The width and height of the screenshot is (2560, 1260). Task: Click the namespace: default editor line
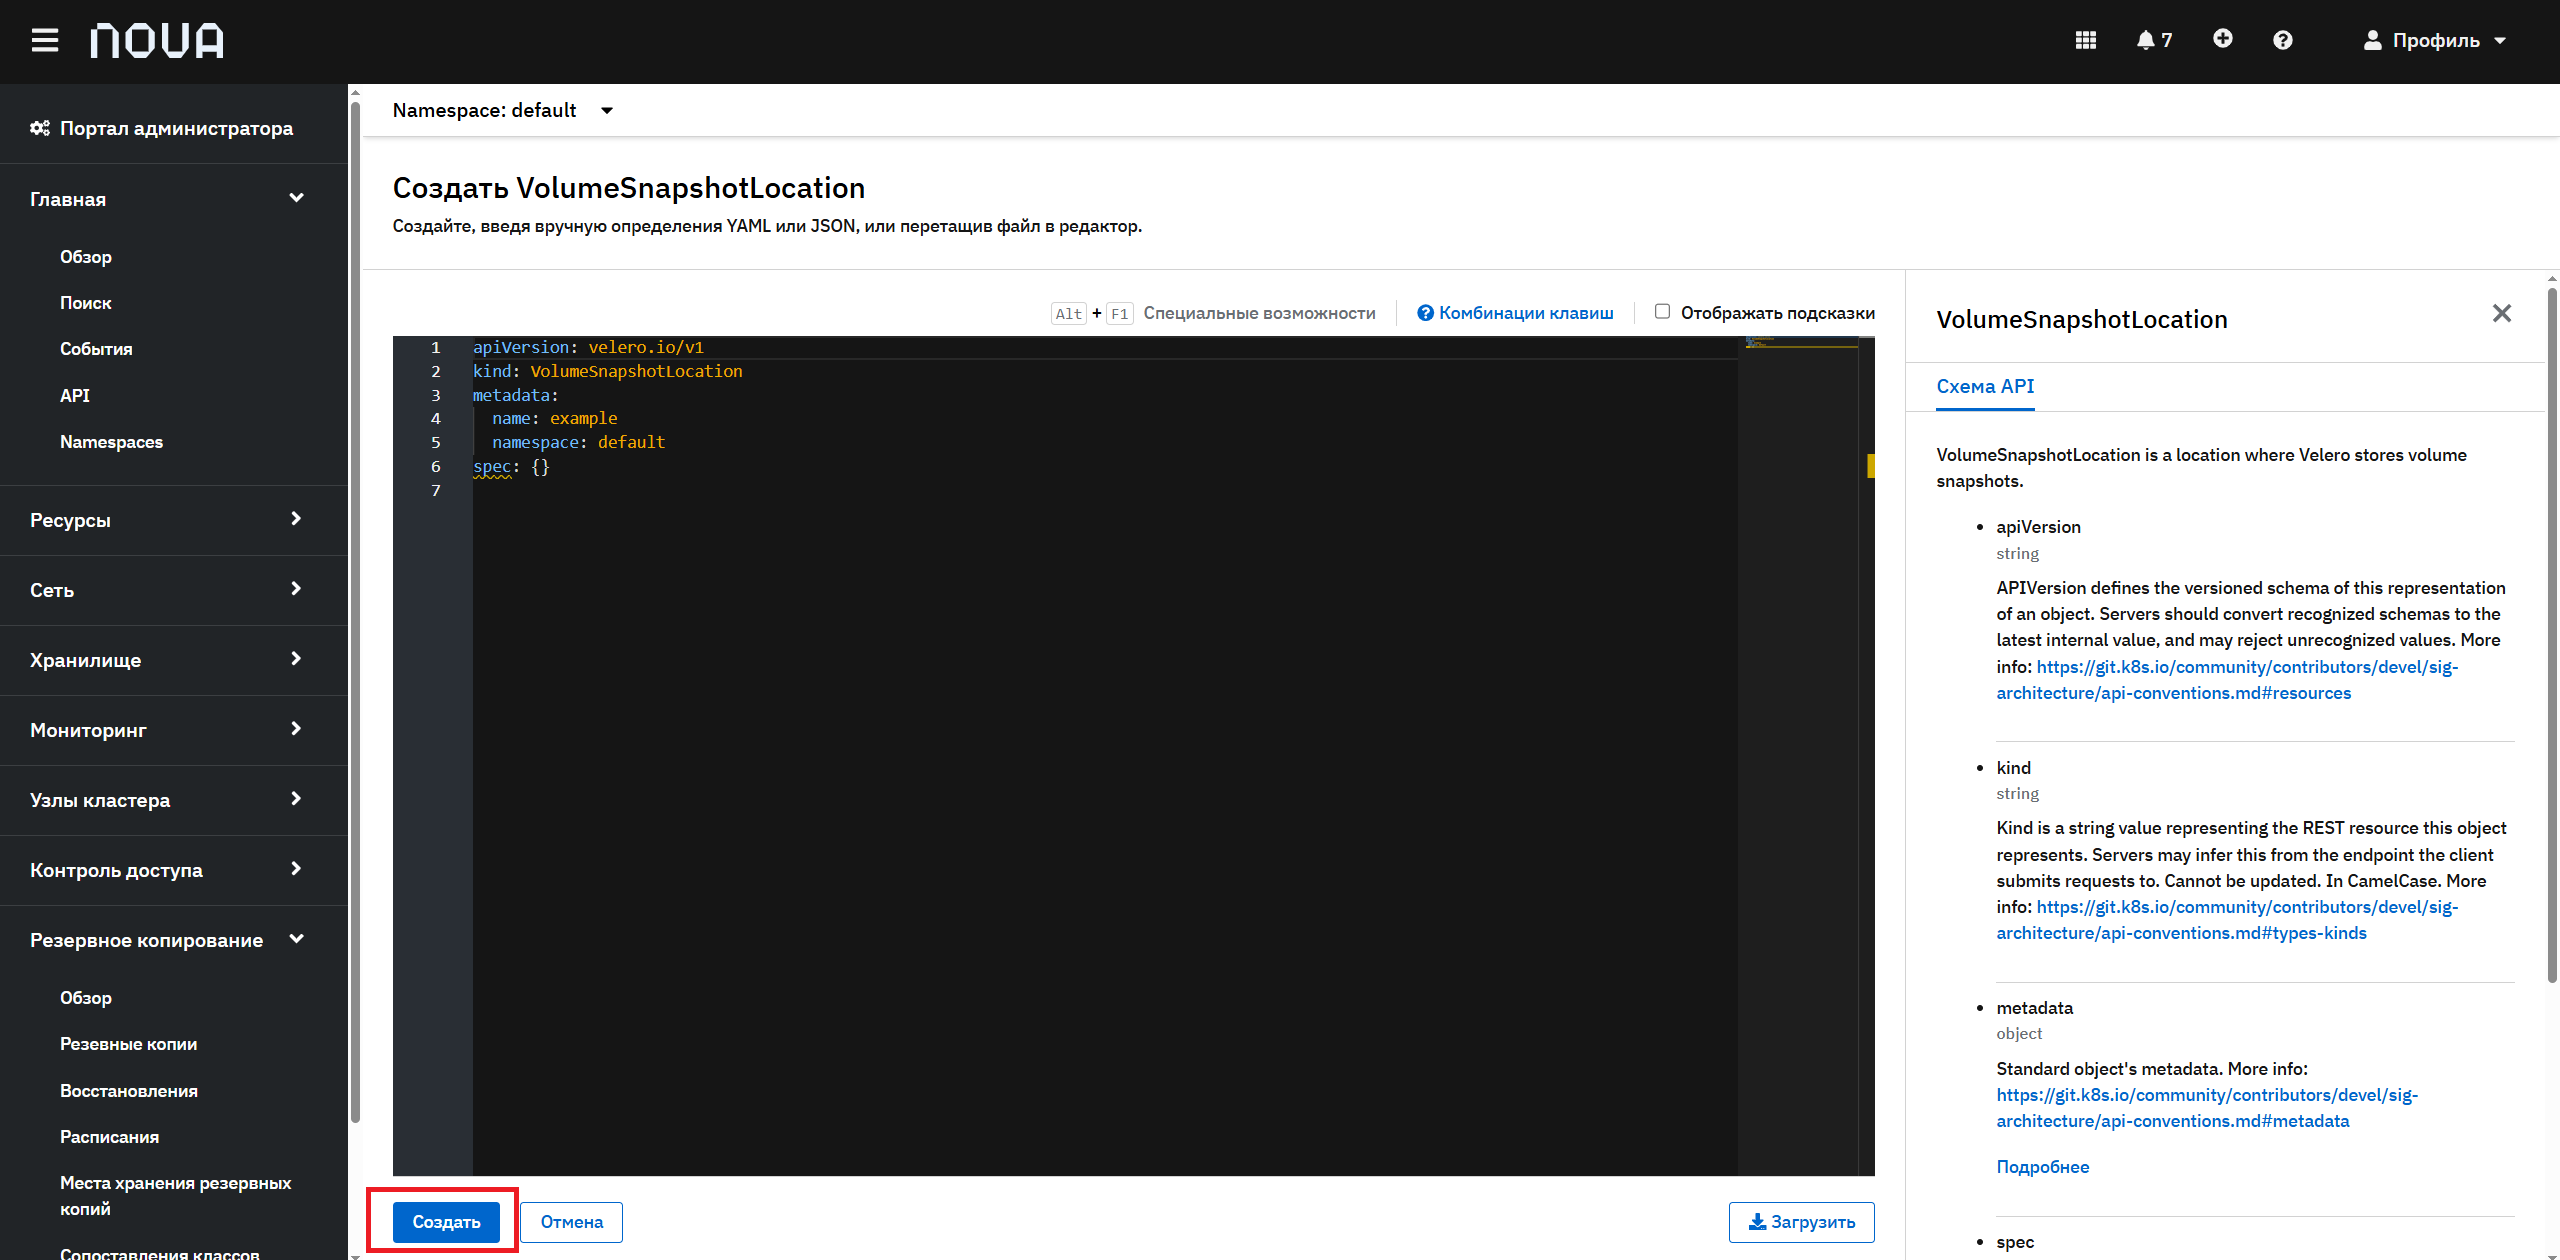[578, 443]
